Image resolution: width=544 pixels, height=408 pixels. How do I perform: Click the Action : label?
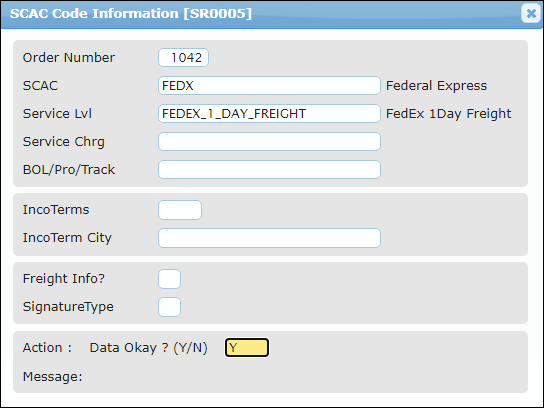(x=47, y=348)
